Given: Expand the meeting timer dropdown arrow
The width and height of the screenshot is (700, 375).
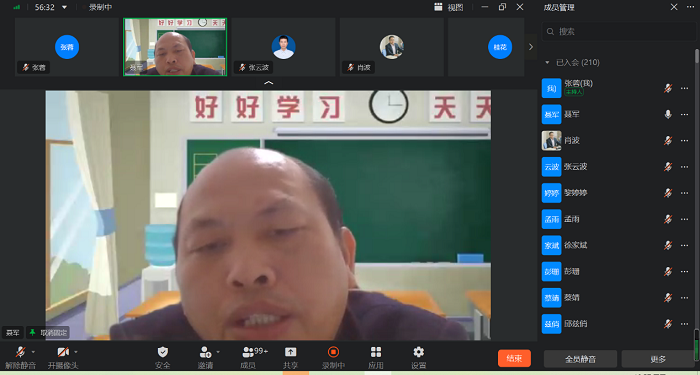Looking at the screenshot, I should pos(64,7).
